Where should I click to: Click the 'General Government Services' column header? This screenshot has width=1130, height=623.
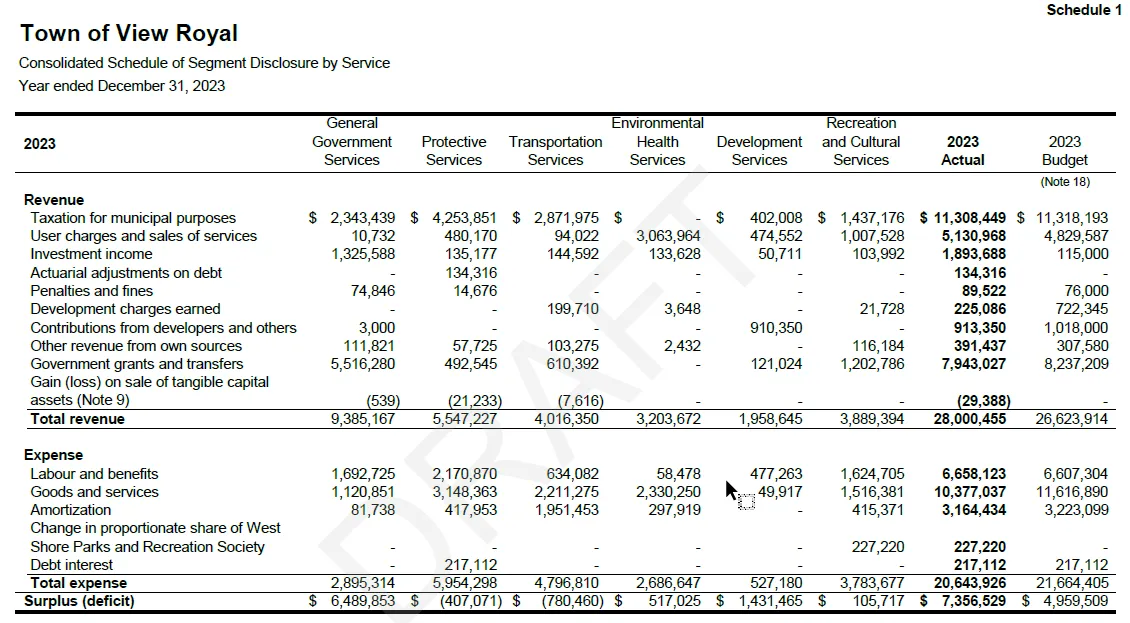click(352, 141)
